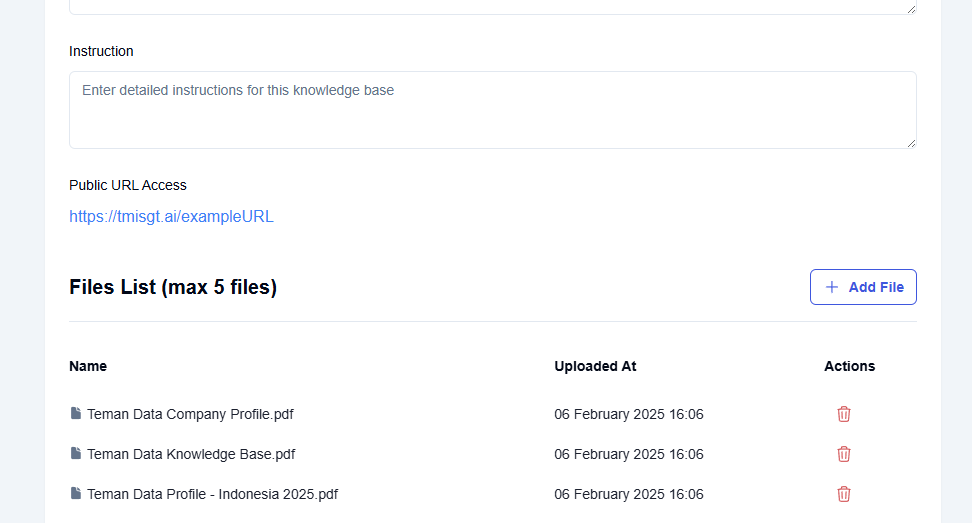Click the Files List heading

coord(173,288)
